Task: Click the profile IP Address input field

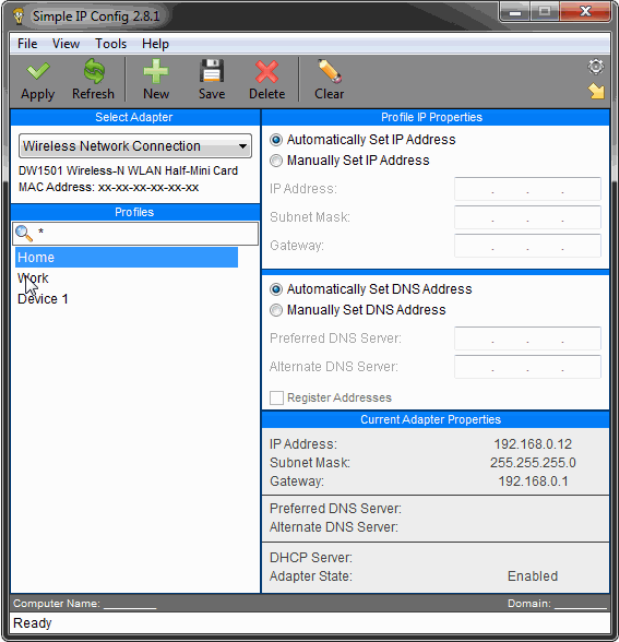Action: coord(527,189)
